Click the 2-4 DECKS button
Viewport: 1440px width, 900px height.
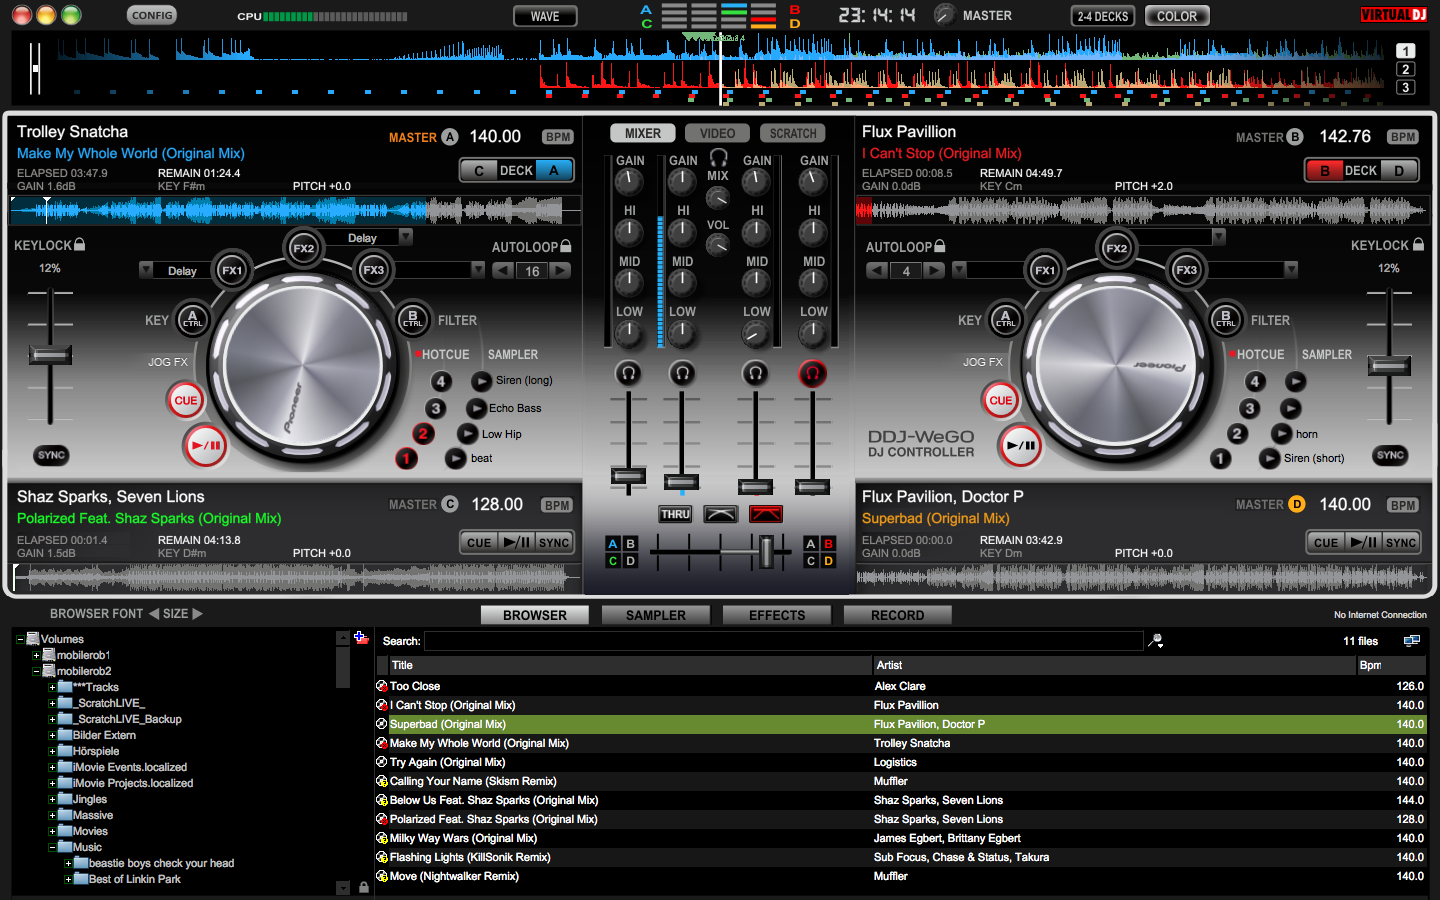1102,16
